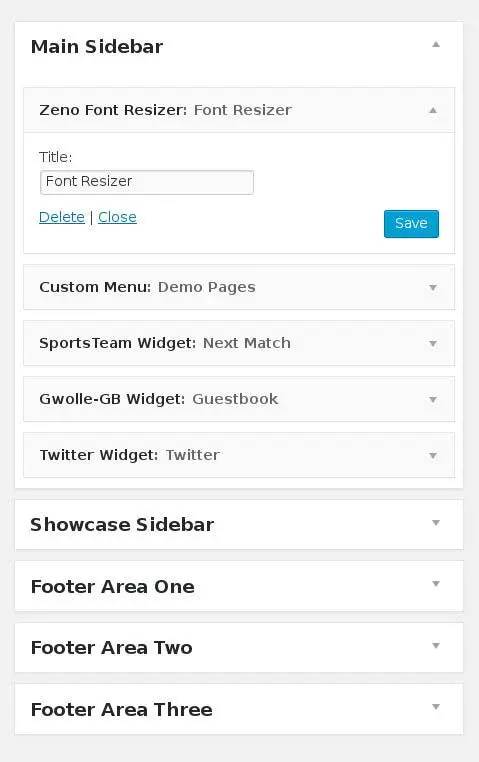Expand SportsTeam Widget arrow
The image size is (479, 762).
[433, 344]
